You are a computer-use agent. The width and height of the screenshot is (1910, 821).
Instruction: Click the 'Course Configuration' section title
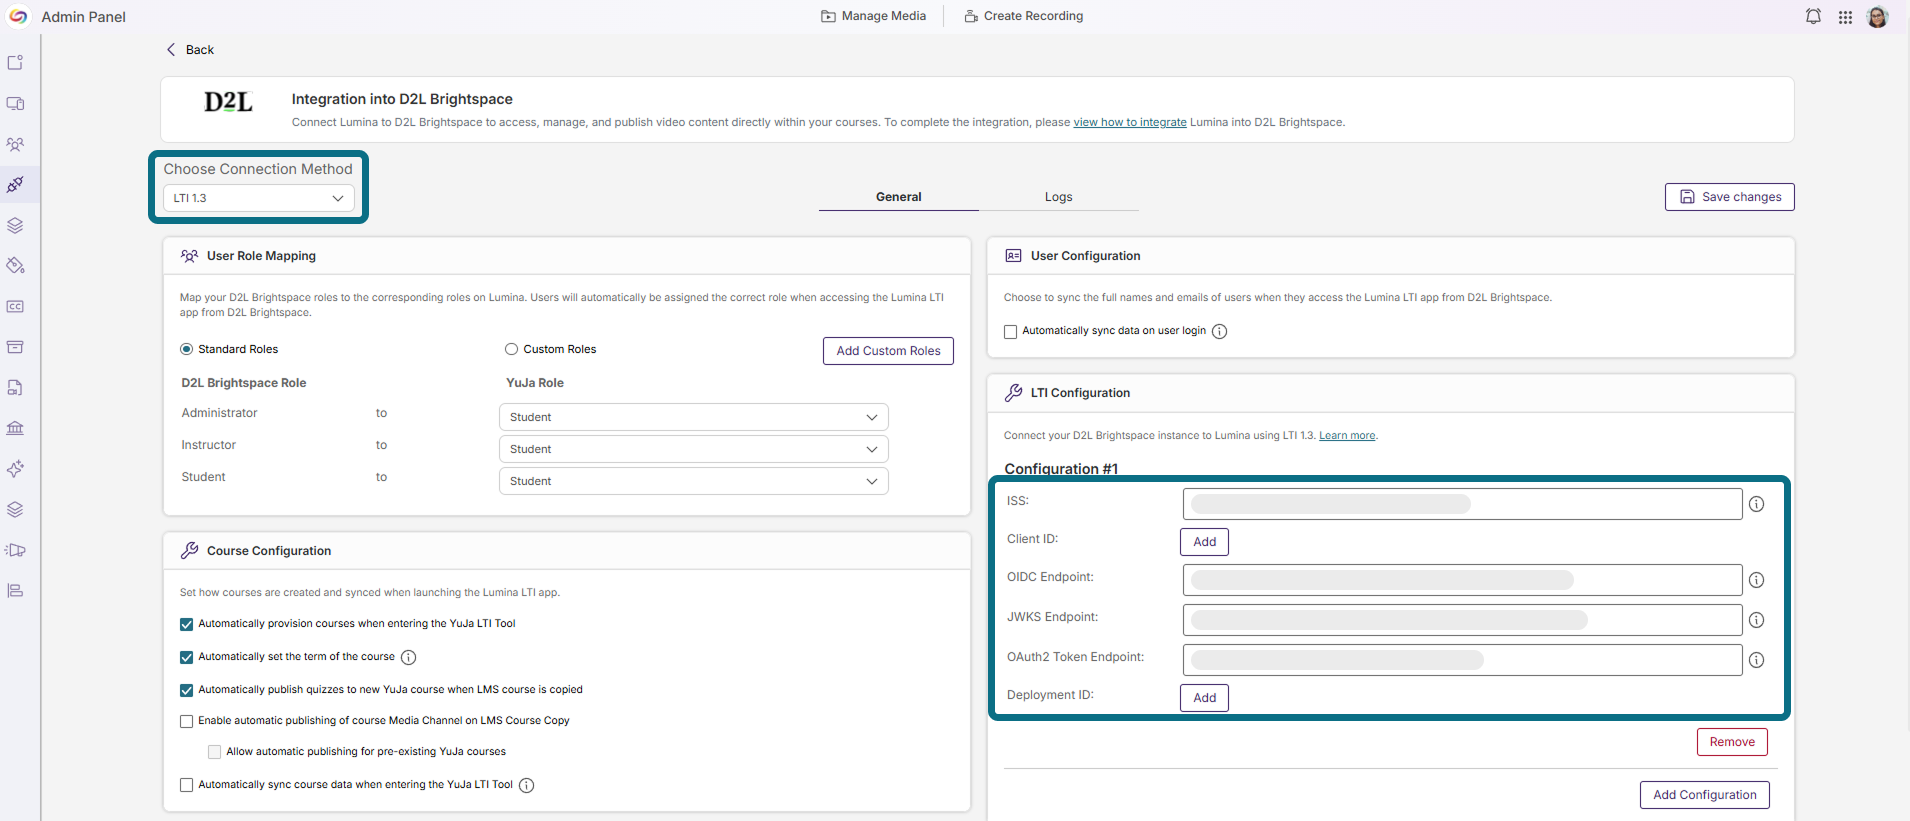click(269, 551)
